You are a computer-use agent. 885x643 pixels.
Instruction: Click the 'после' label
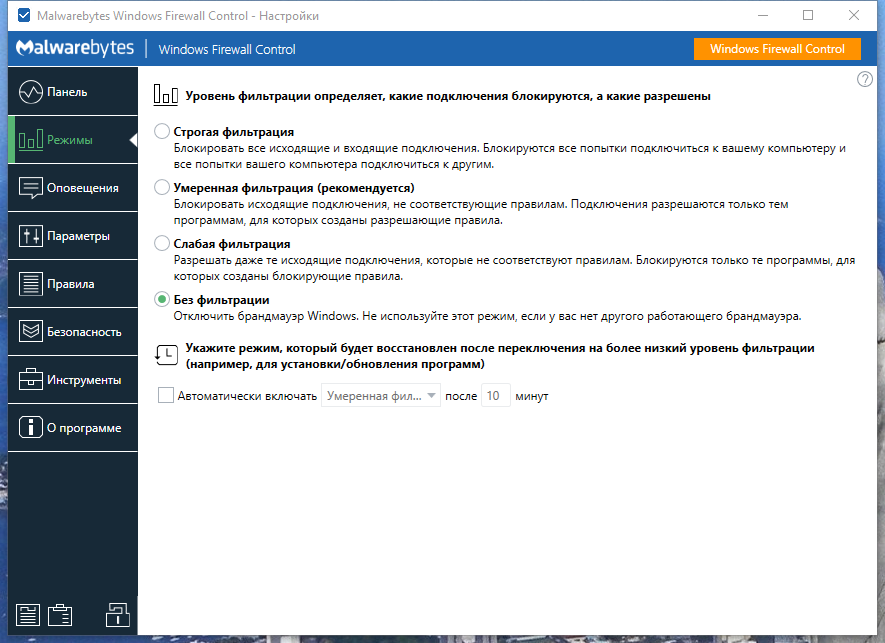coord(461,396)
